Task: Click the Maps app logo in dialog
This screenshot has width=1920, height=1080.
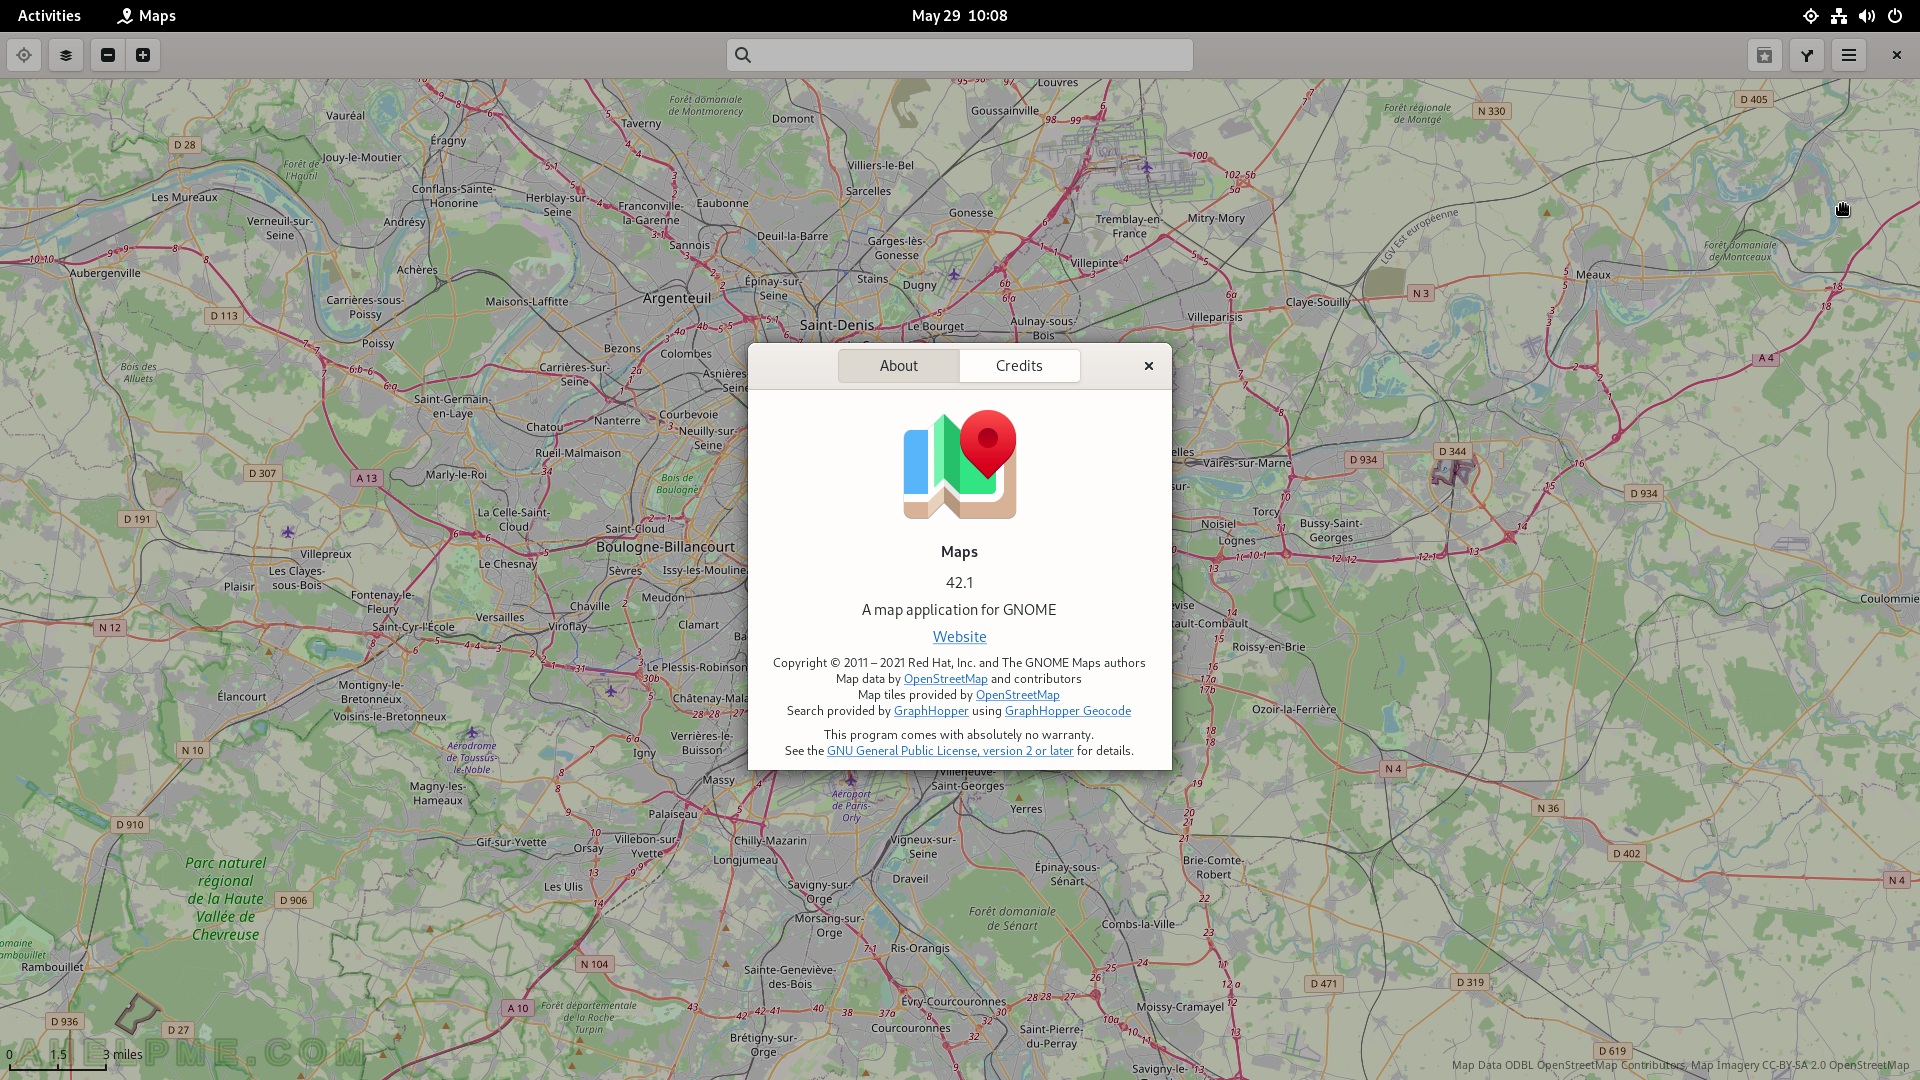Action: 960,465
